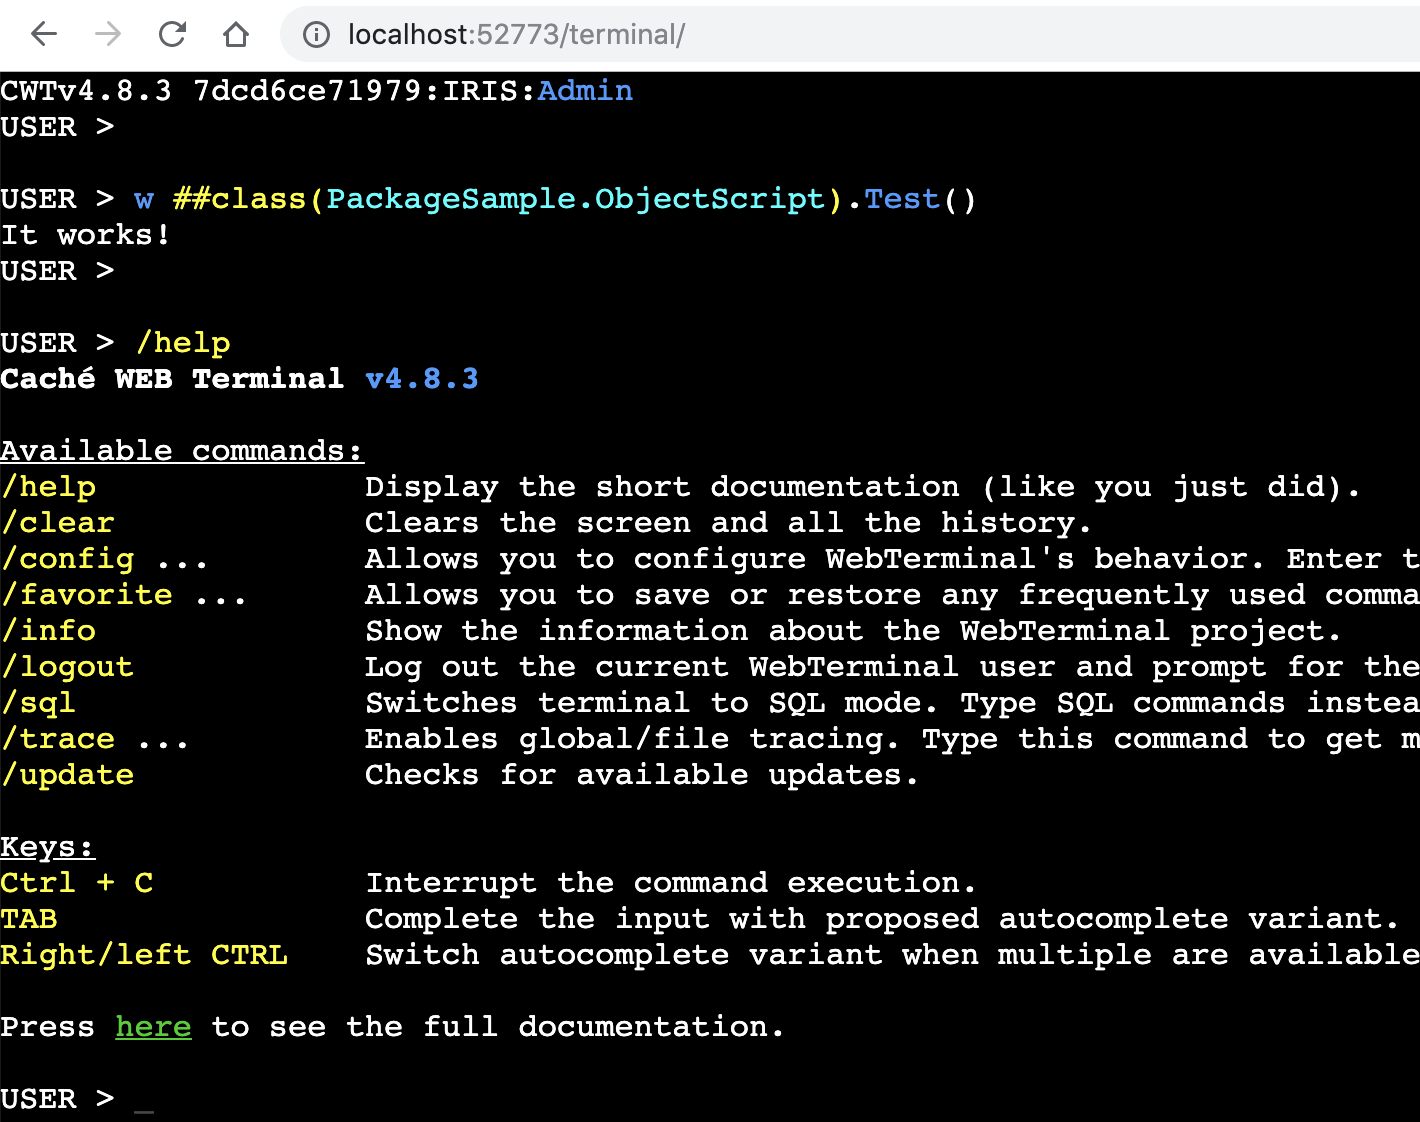
Task: Focus the localhost address bar URL
Action: pos(516,35)
